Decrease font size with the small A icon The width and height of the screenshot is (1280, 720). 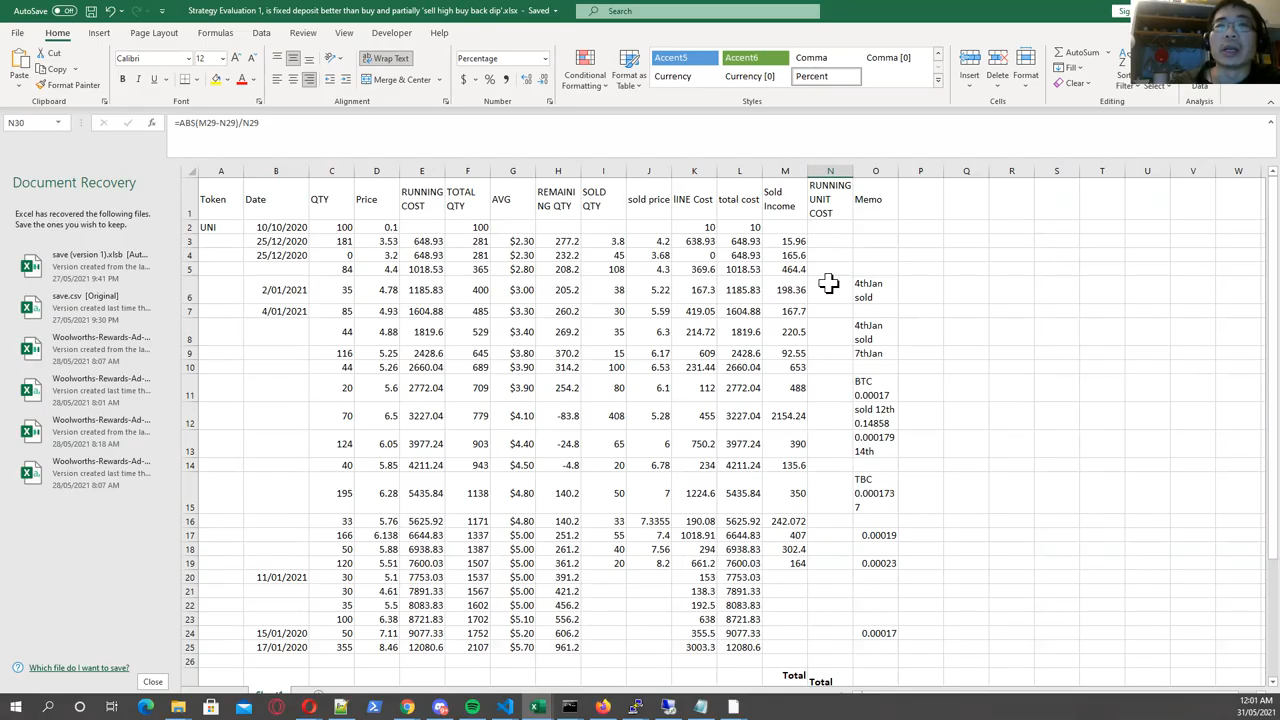click(x=251, y=58)
